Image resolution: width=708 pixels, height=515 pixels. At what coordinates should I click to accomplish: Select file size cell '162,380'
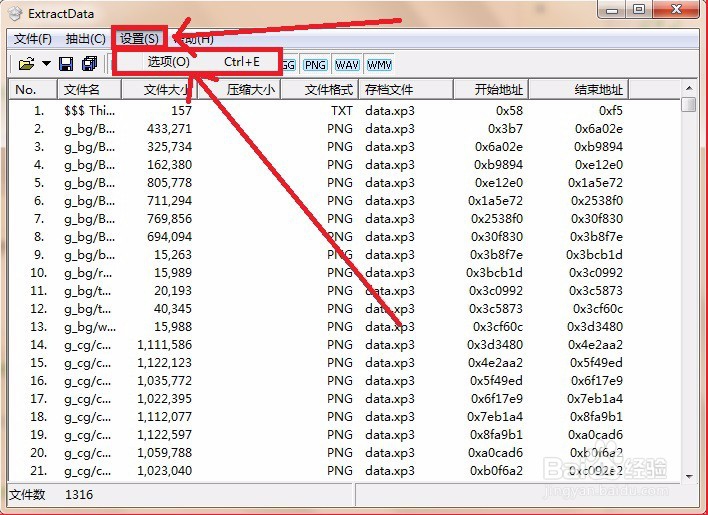169,165
